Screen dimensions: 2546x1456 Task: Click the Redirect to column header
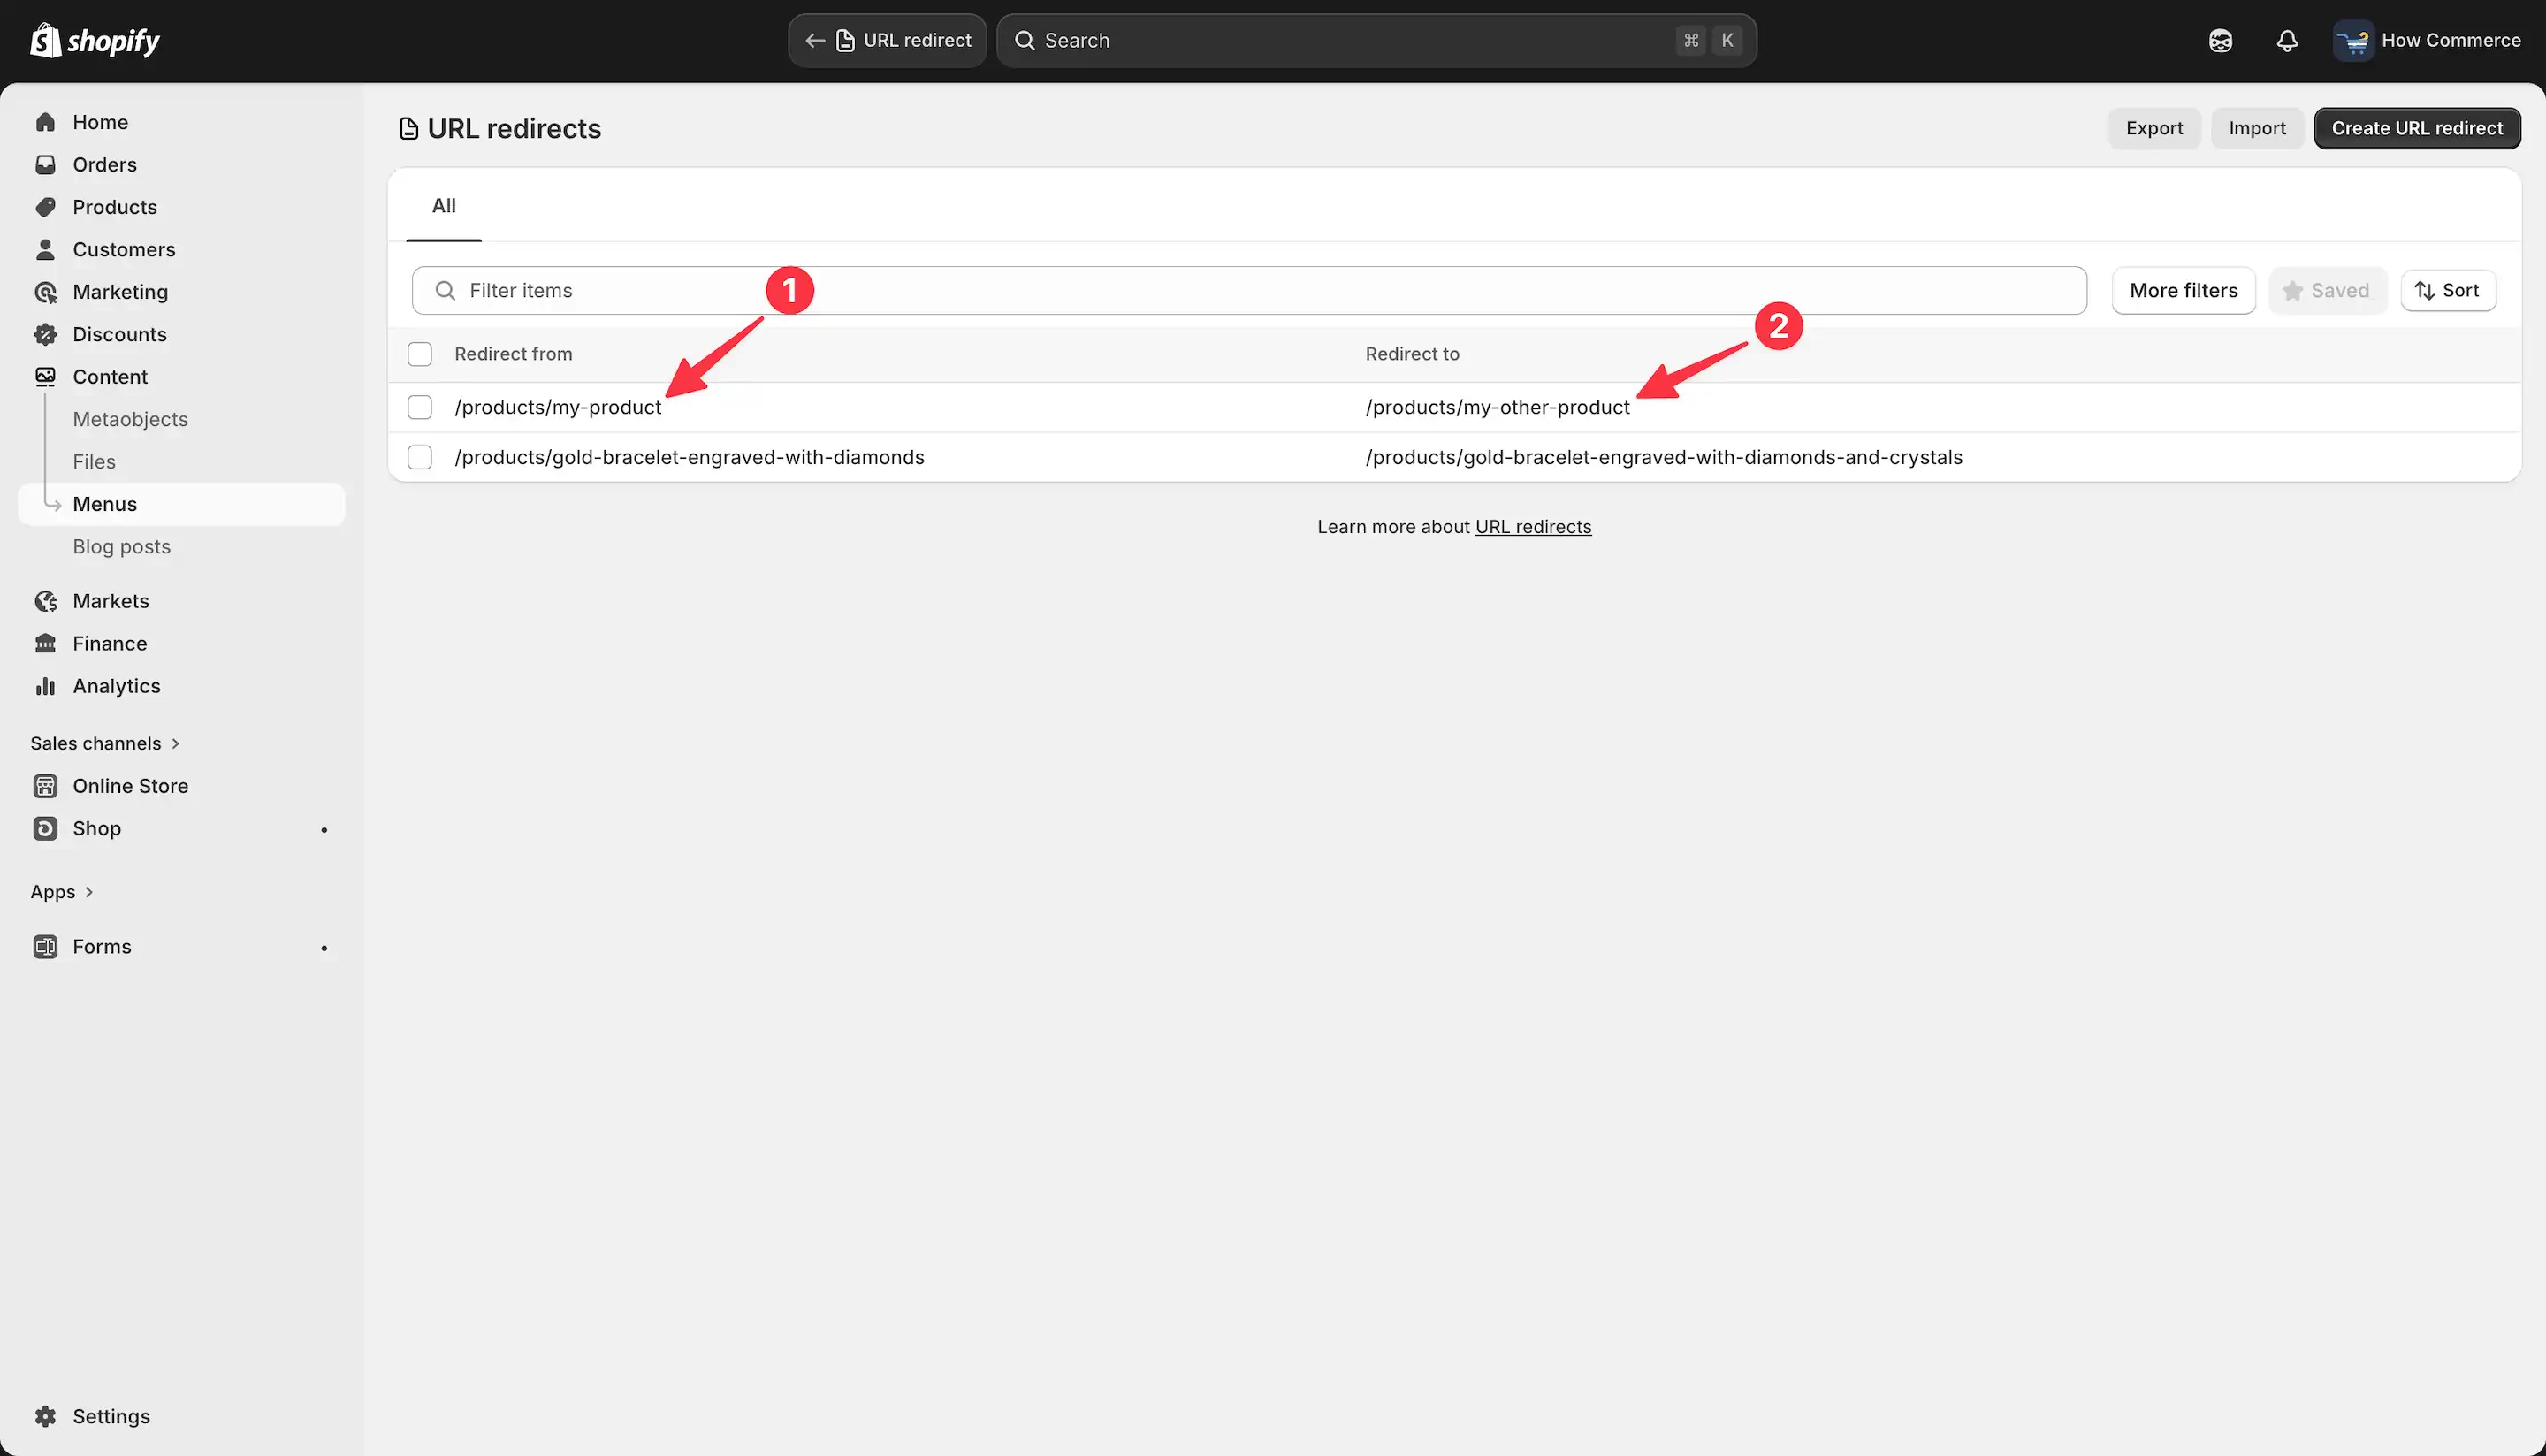pos(1412,354)
